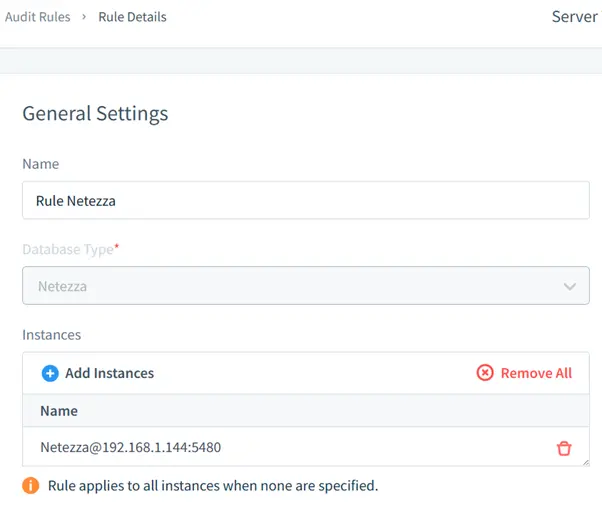Click the blue plus Add Instances icon

click(50, 373)
